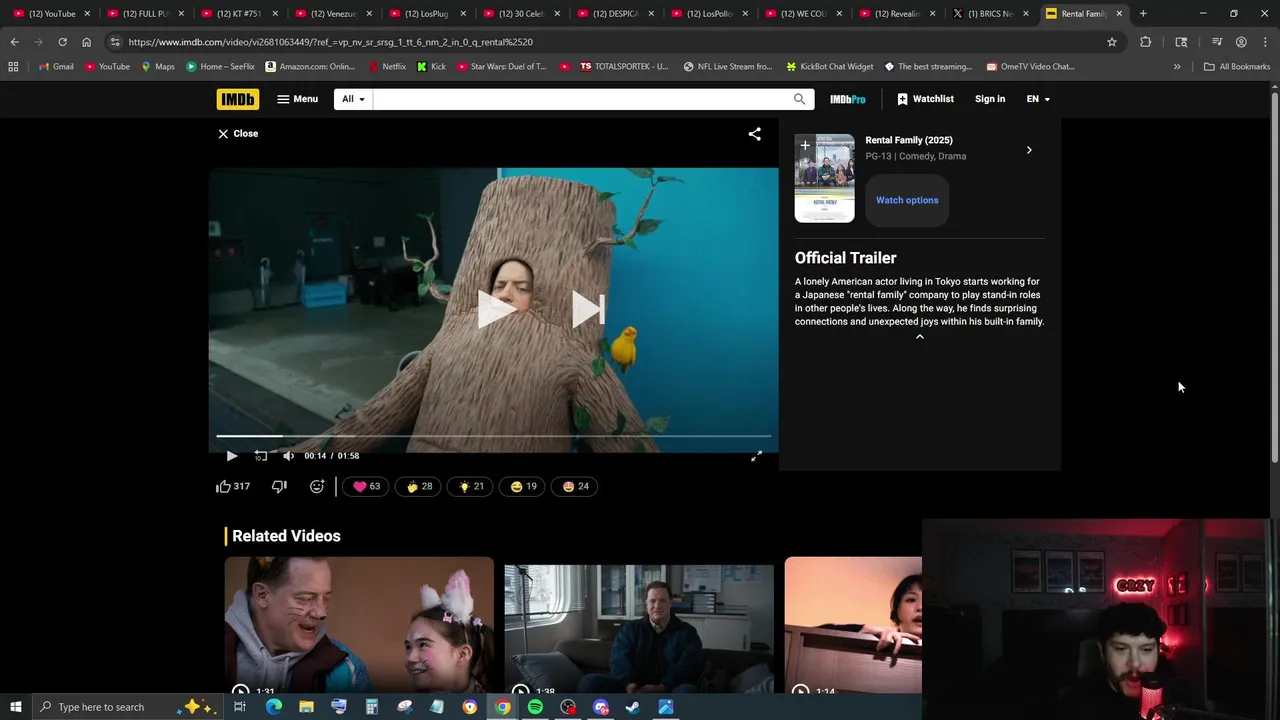Bookmark this page with the star icon

[x=1111, y=42]
